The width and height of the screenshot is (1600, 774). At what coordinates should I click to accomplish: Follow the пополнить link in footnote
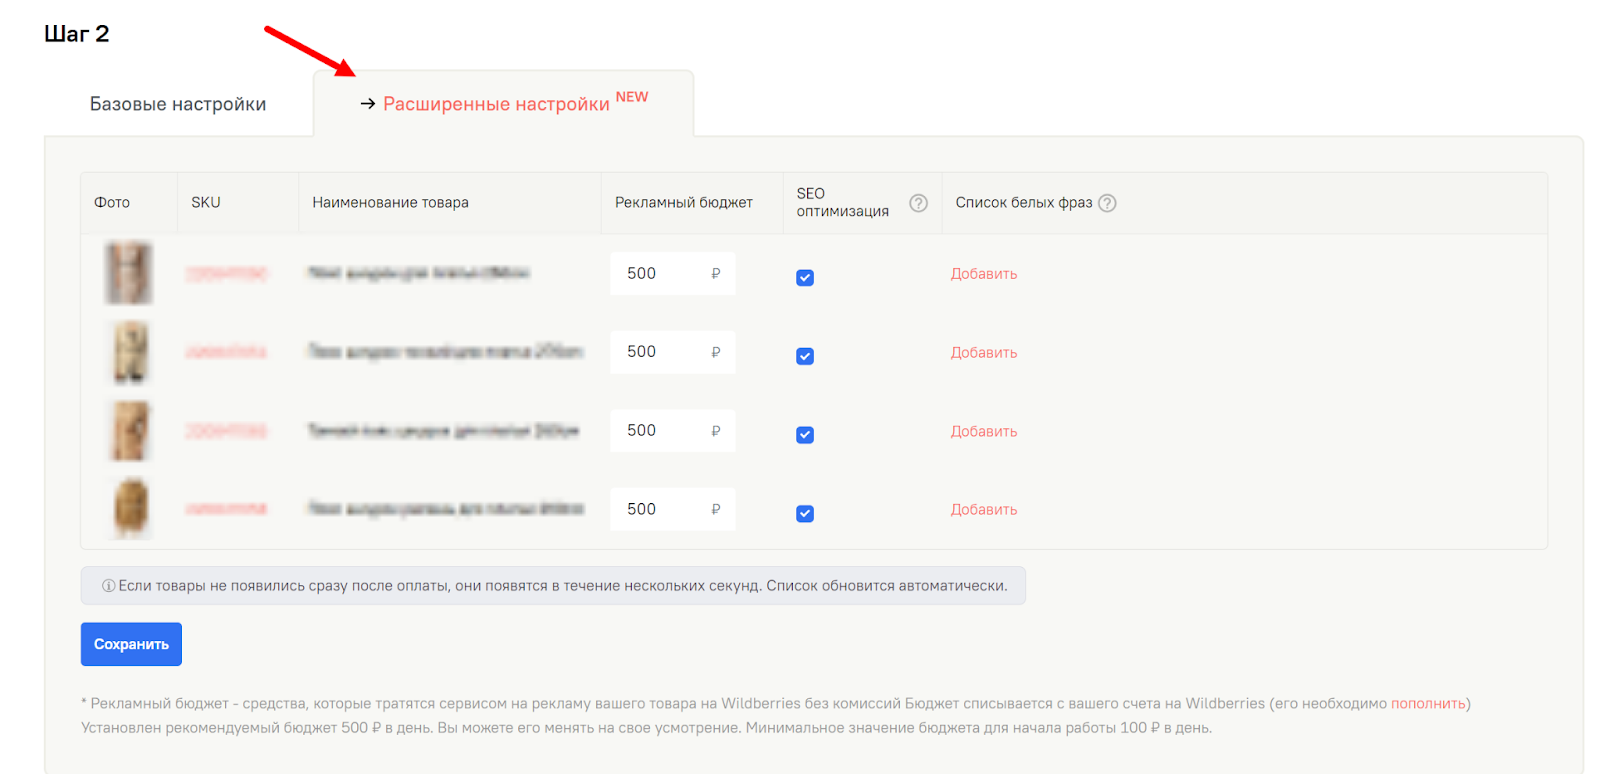pyautogui.click(x=1427, y=704)
